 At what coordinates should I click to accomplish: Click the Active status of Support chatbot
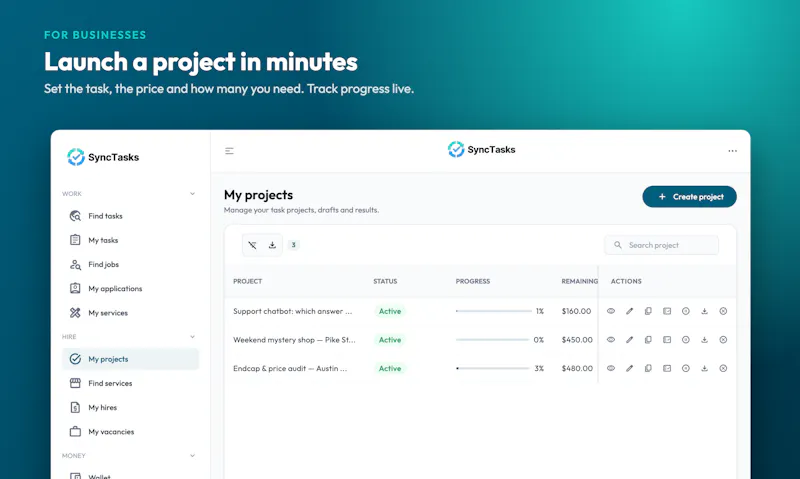[x=390, y=311]
